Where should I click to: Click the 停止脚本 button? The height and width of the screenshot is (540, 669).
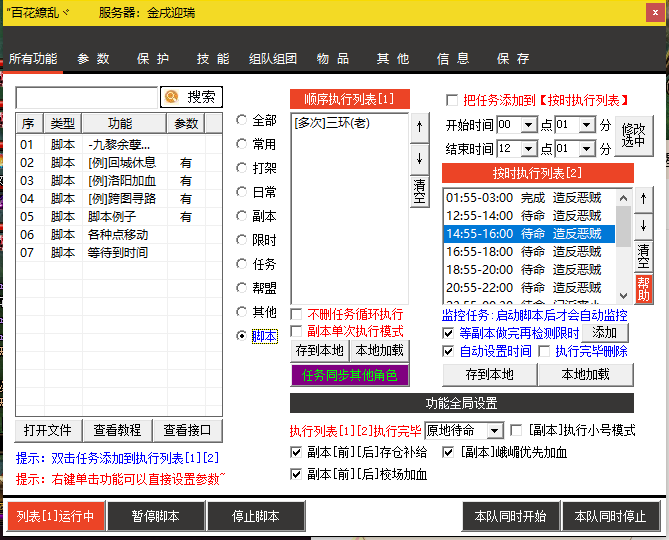pos(256,517)
